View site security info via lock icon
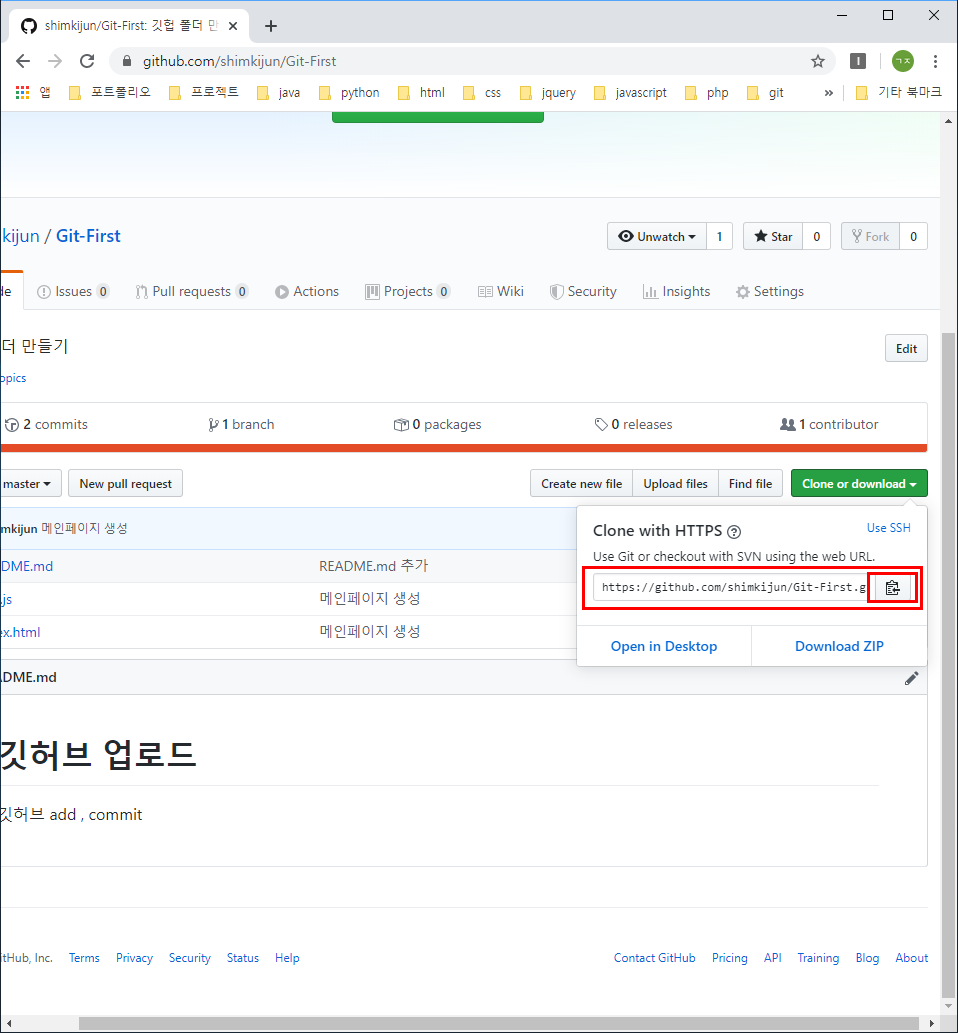 (127, 61)
